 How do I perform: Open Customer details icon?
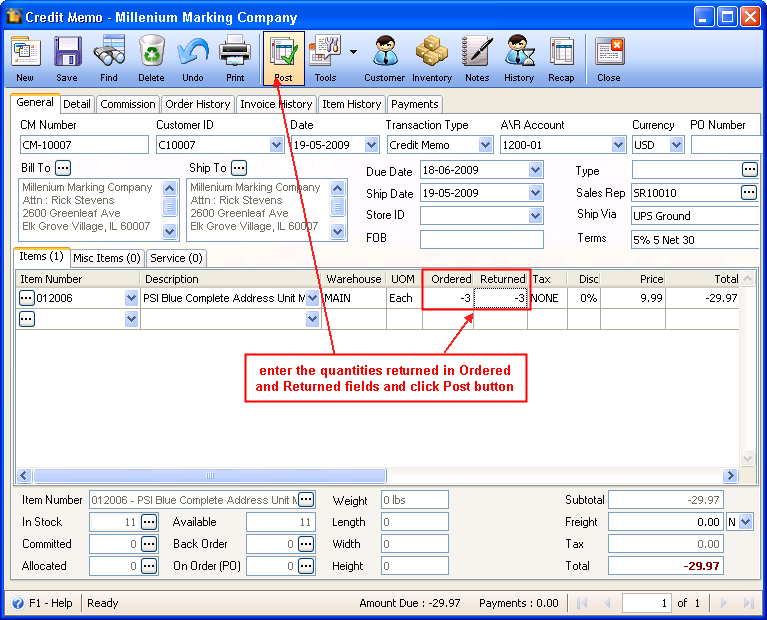pos(384,58)
